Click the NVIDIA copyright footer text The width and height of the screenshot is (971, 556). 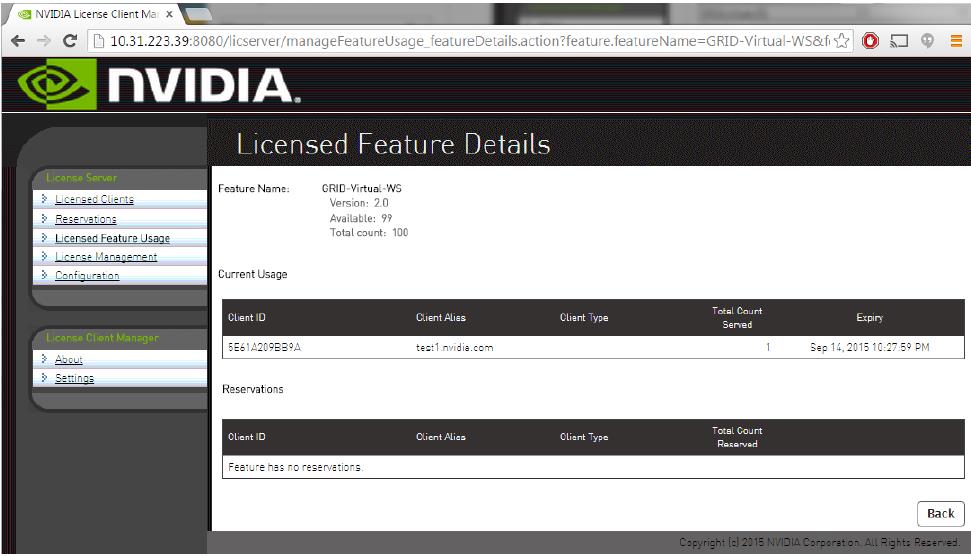pos(819,542)
